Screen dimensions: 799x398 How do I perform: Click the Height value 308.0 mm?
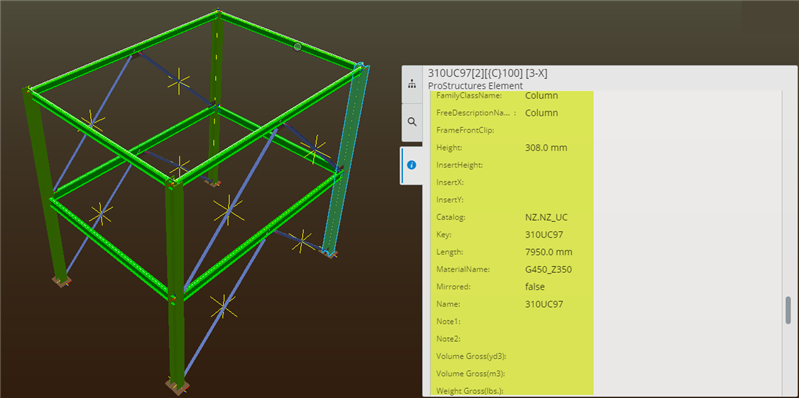click(546, 148)
